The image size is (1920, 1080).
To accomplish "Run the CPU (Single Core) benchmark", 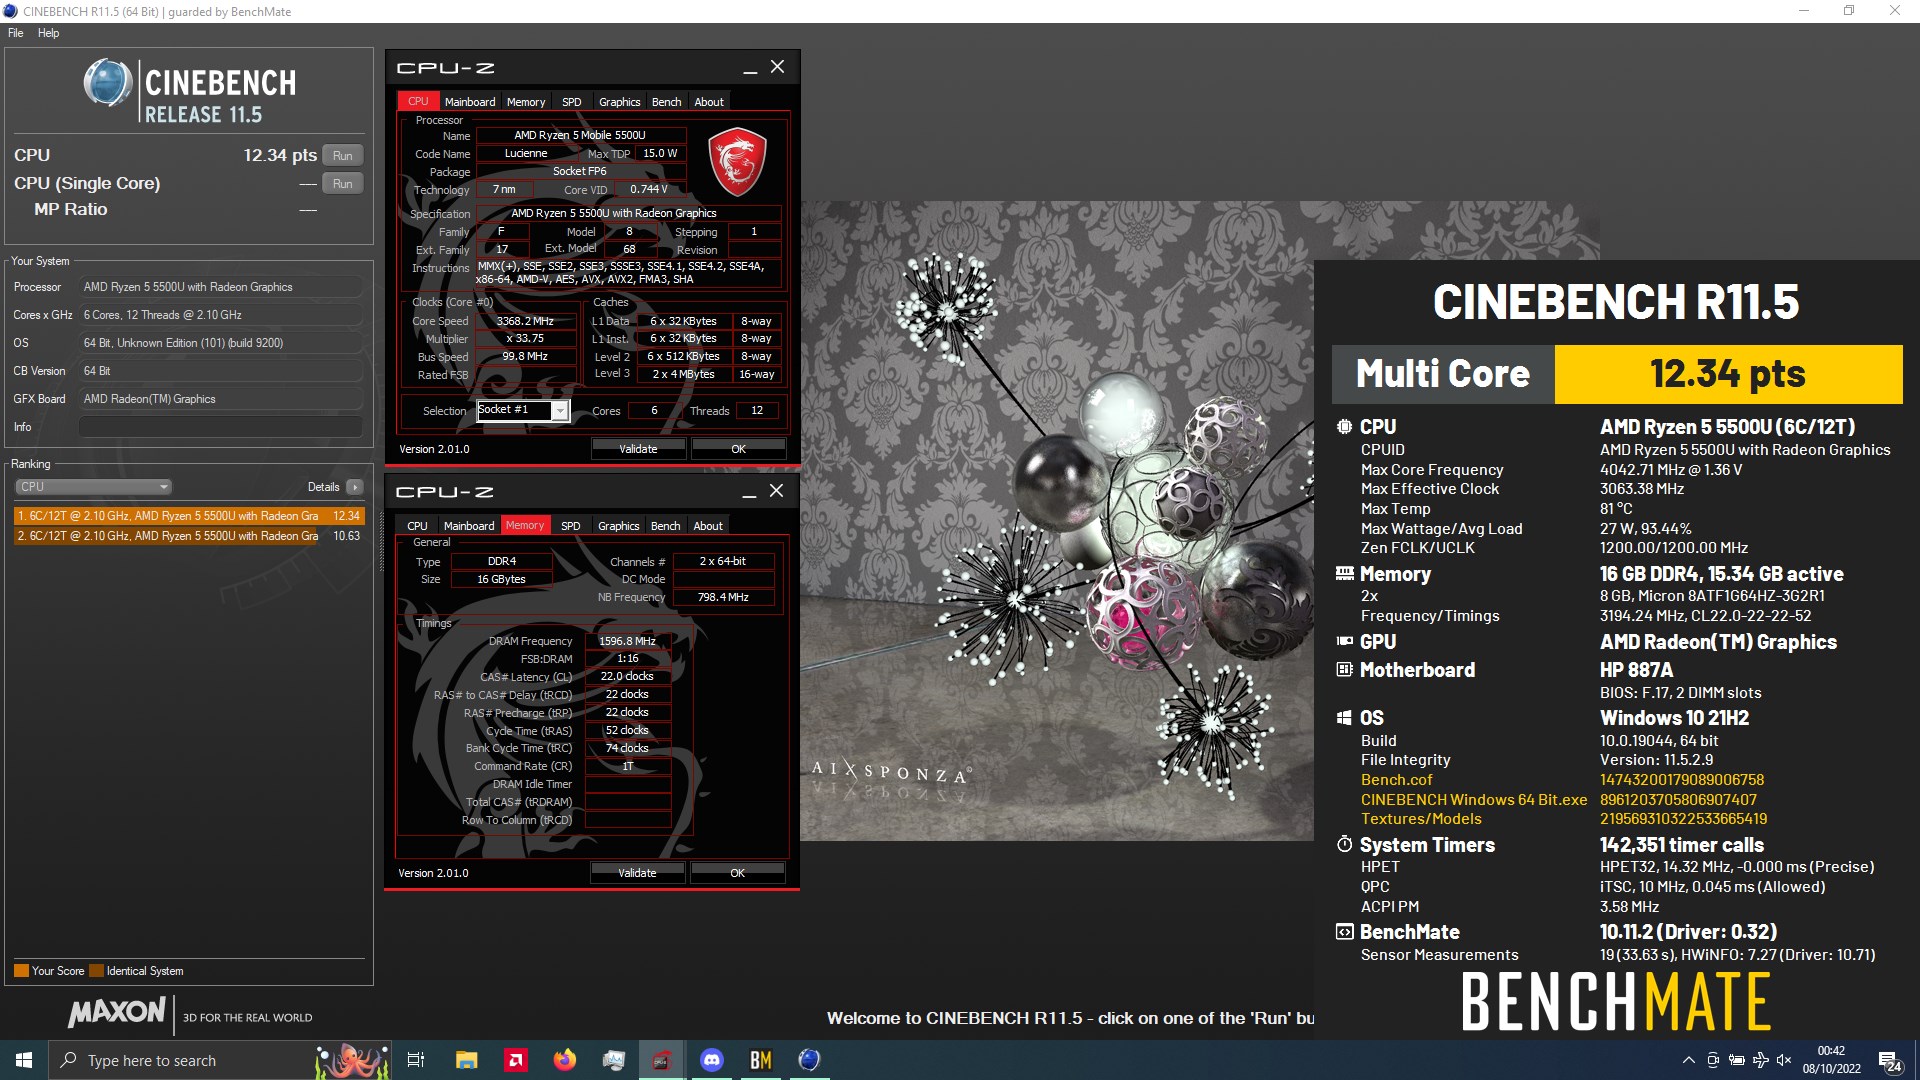I will click(x=342, y=184).
